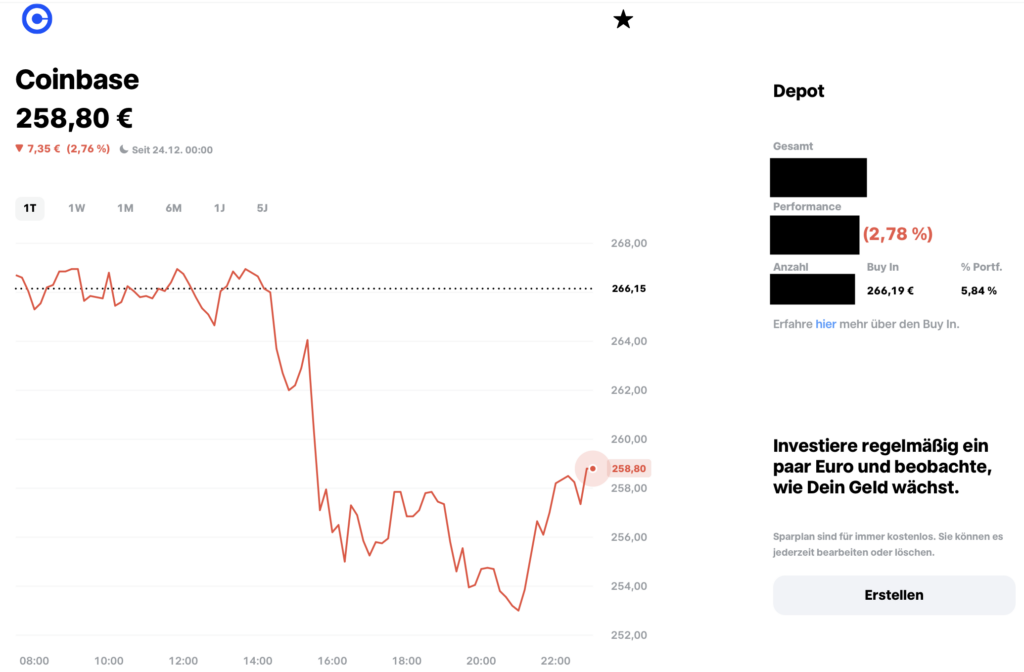Click the chart's low point near 21:00
The width and height of the screenshot is (1024, 672).
click(518, 610)
